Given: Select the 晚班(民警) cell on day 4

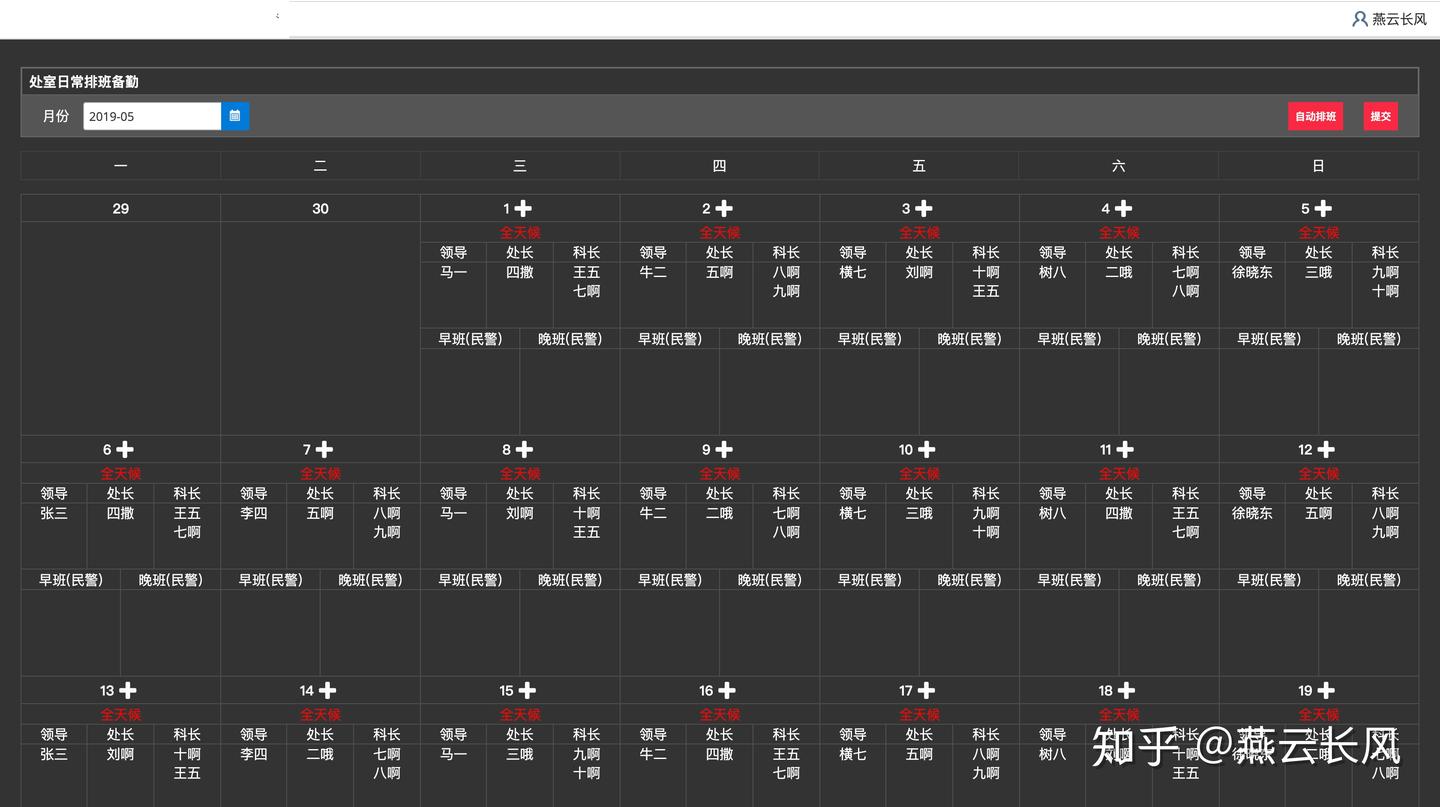Looking at the screenshot, I should (x=1168, y=339).
